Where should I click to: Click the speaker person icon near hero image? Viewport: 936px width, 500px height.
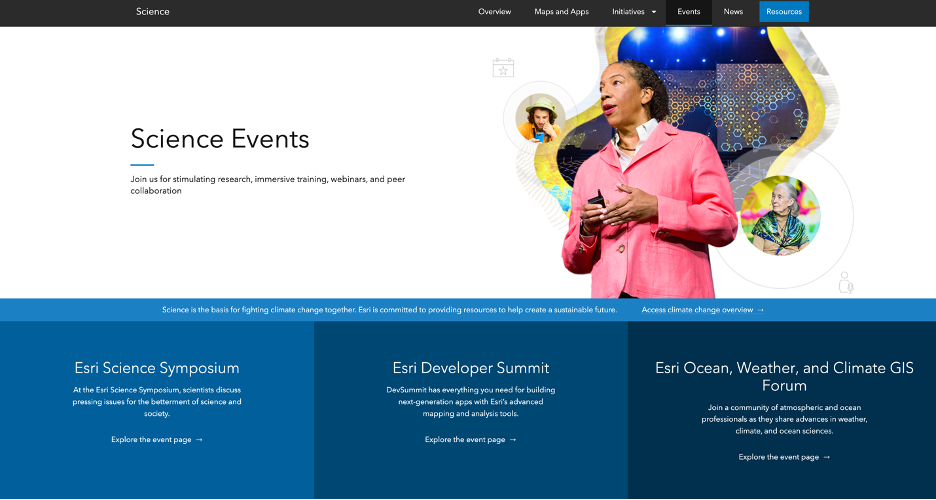(x=845, y=283)
